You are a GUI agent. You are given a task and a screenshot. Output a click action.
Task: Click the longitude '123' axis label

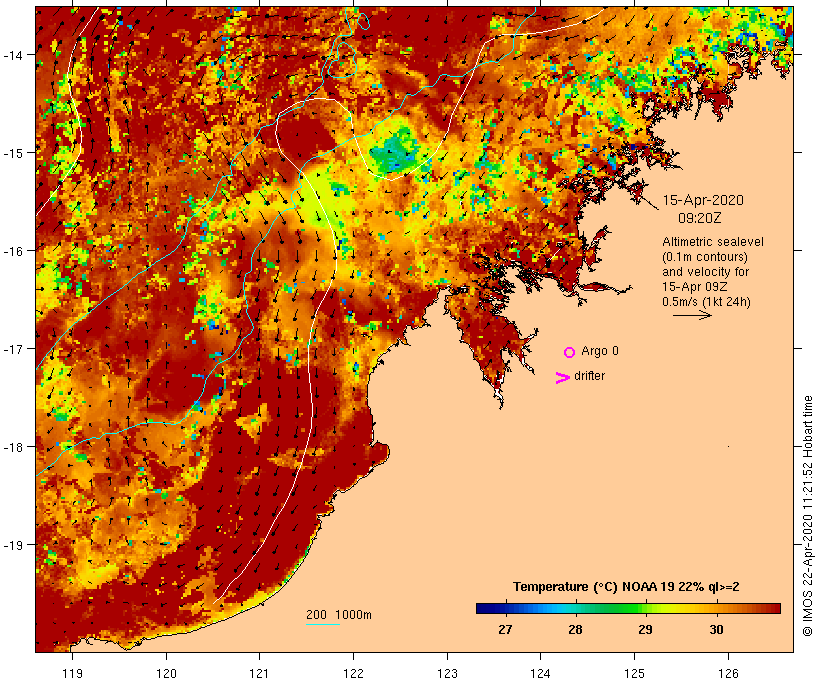[447, 673]
